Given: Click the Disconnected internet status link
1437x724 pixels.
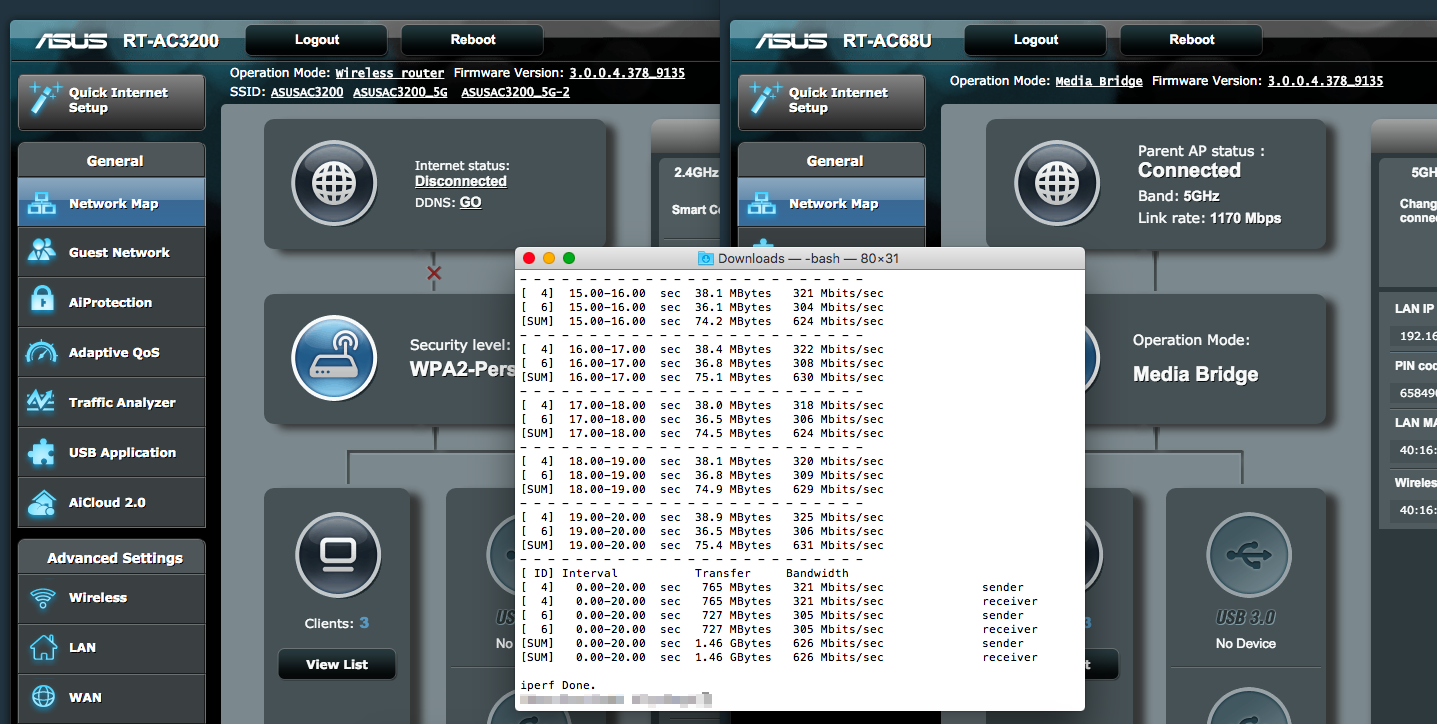Looking at the screenshot, I should pos(461,181).
